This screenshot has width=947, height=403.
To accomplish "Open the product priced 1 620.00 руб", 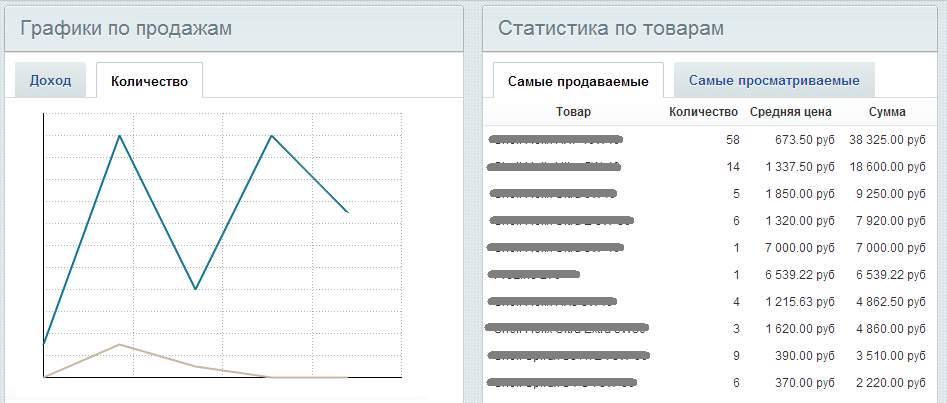I will pyautogui.click(x=567, y=329).
